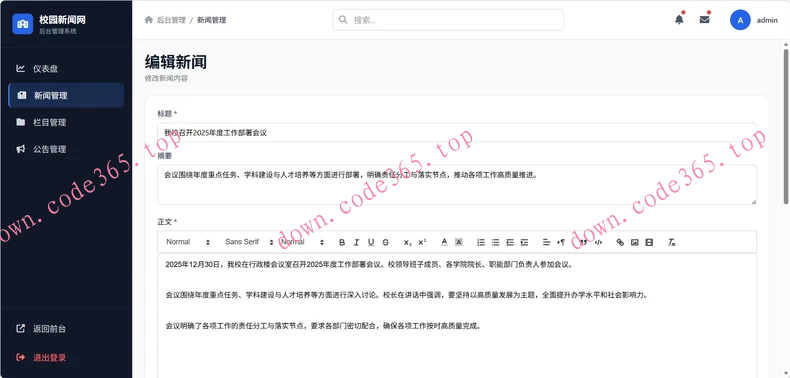790x378 pixels.
Task: Open the Normal heading size dropdown
Action: pyautogui.click(x=188, y=242)
